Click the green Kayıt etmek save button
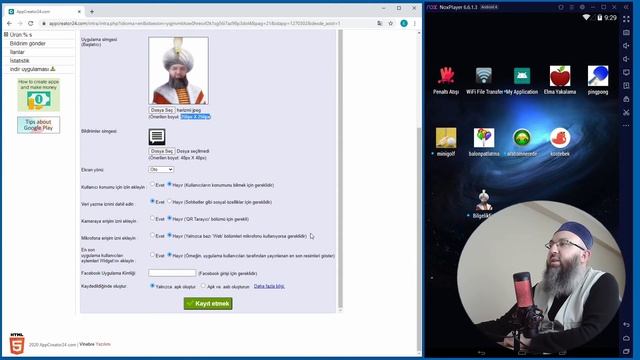 click(208, 304)
